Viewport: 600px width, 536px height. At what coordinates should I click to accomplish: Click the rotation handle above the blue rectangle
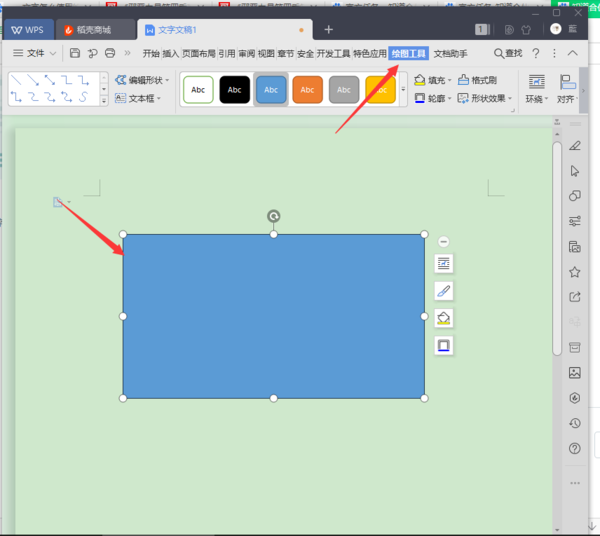coord(274,216)
